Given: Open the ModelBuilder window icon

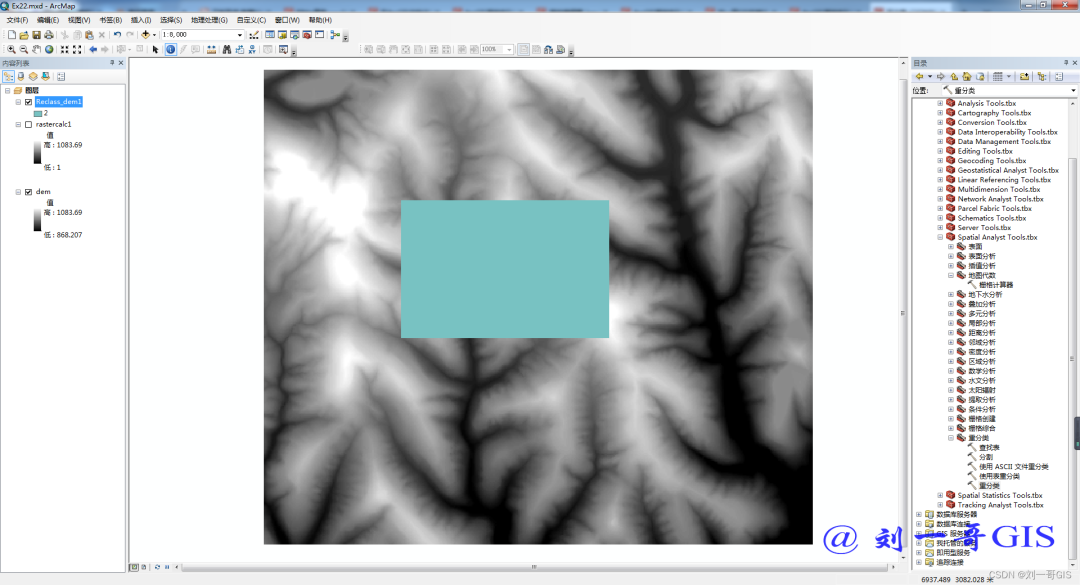Looking at the screenshot, I should pos(335,34).
